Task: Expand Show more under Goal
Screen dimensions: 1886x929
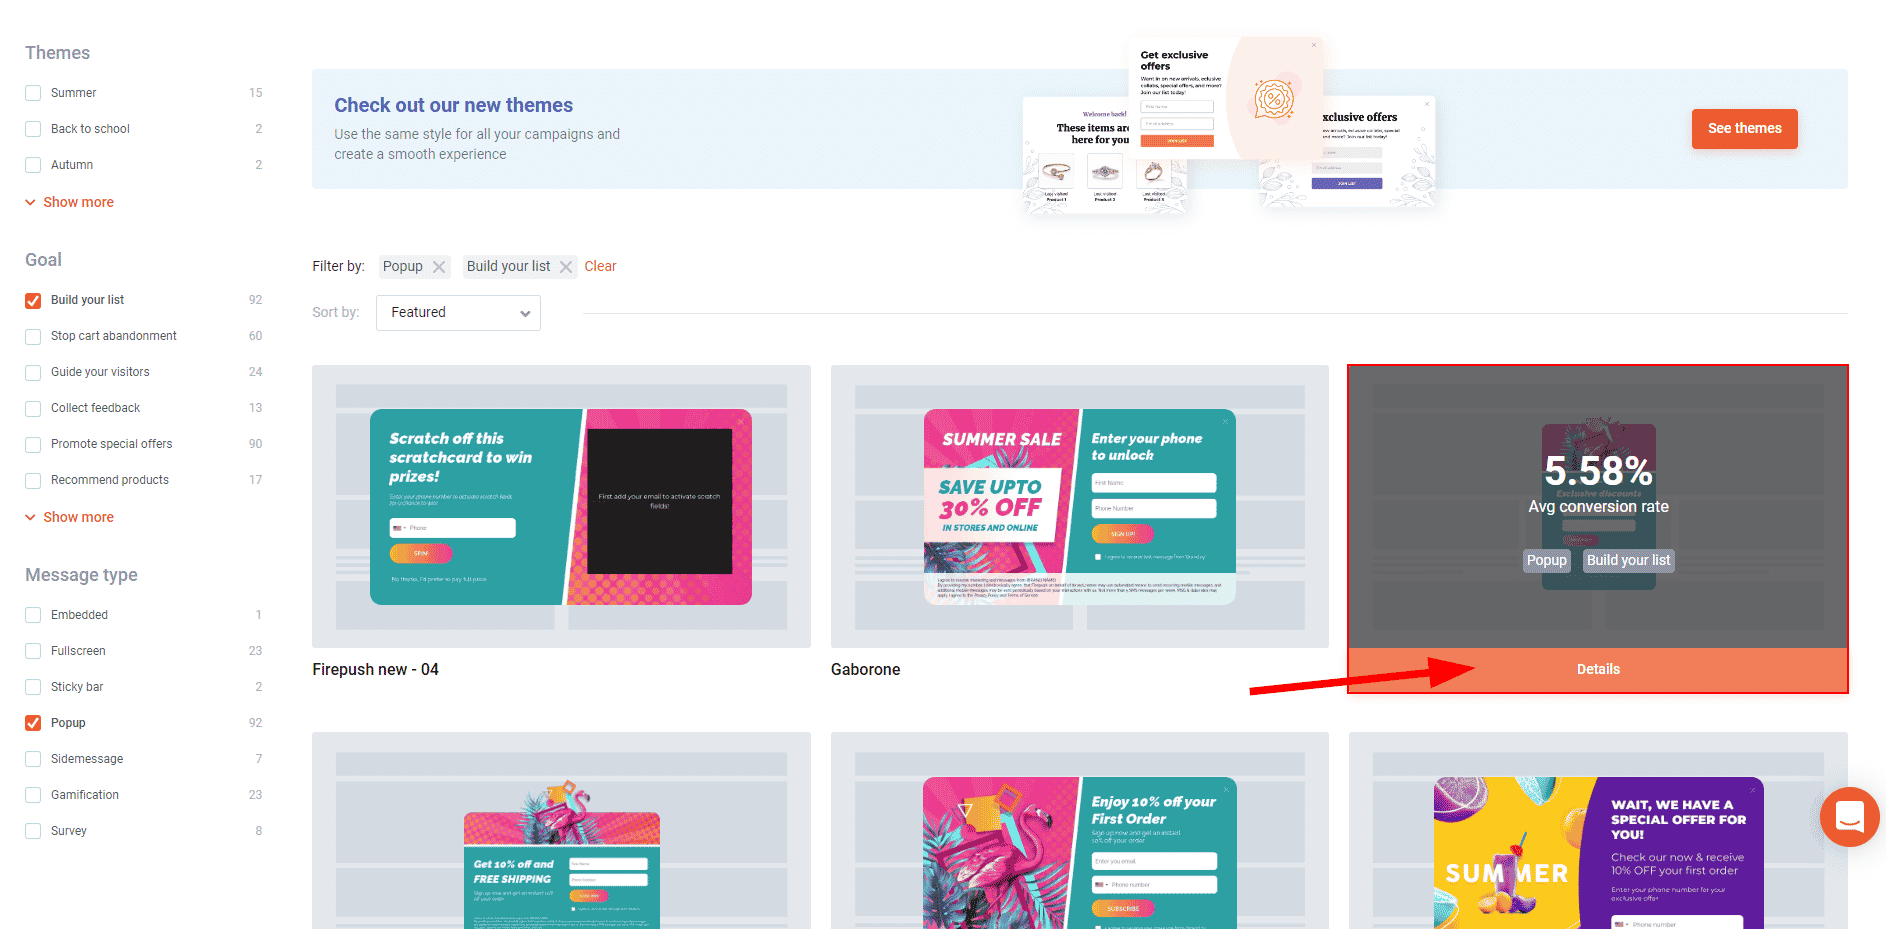Action: (77, 517)
